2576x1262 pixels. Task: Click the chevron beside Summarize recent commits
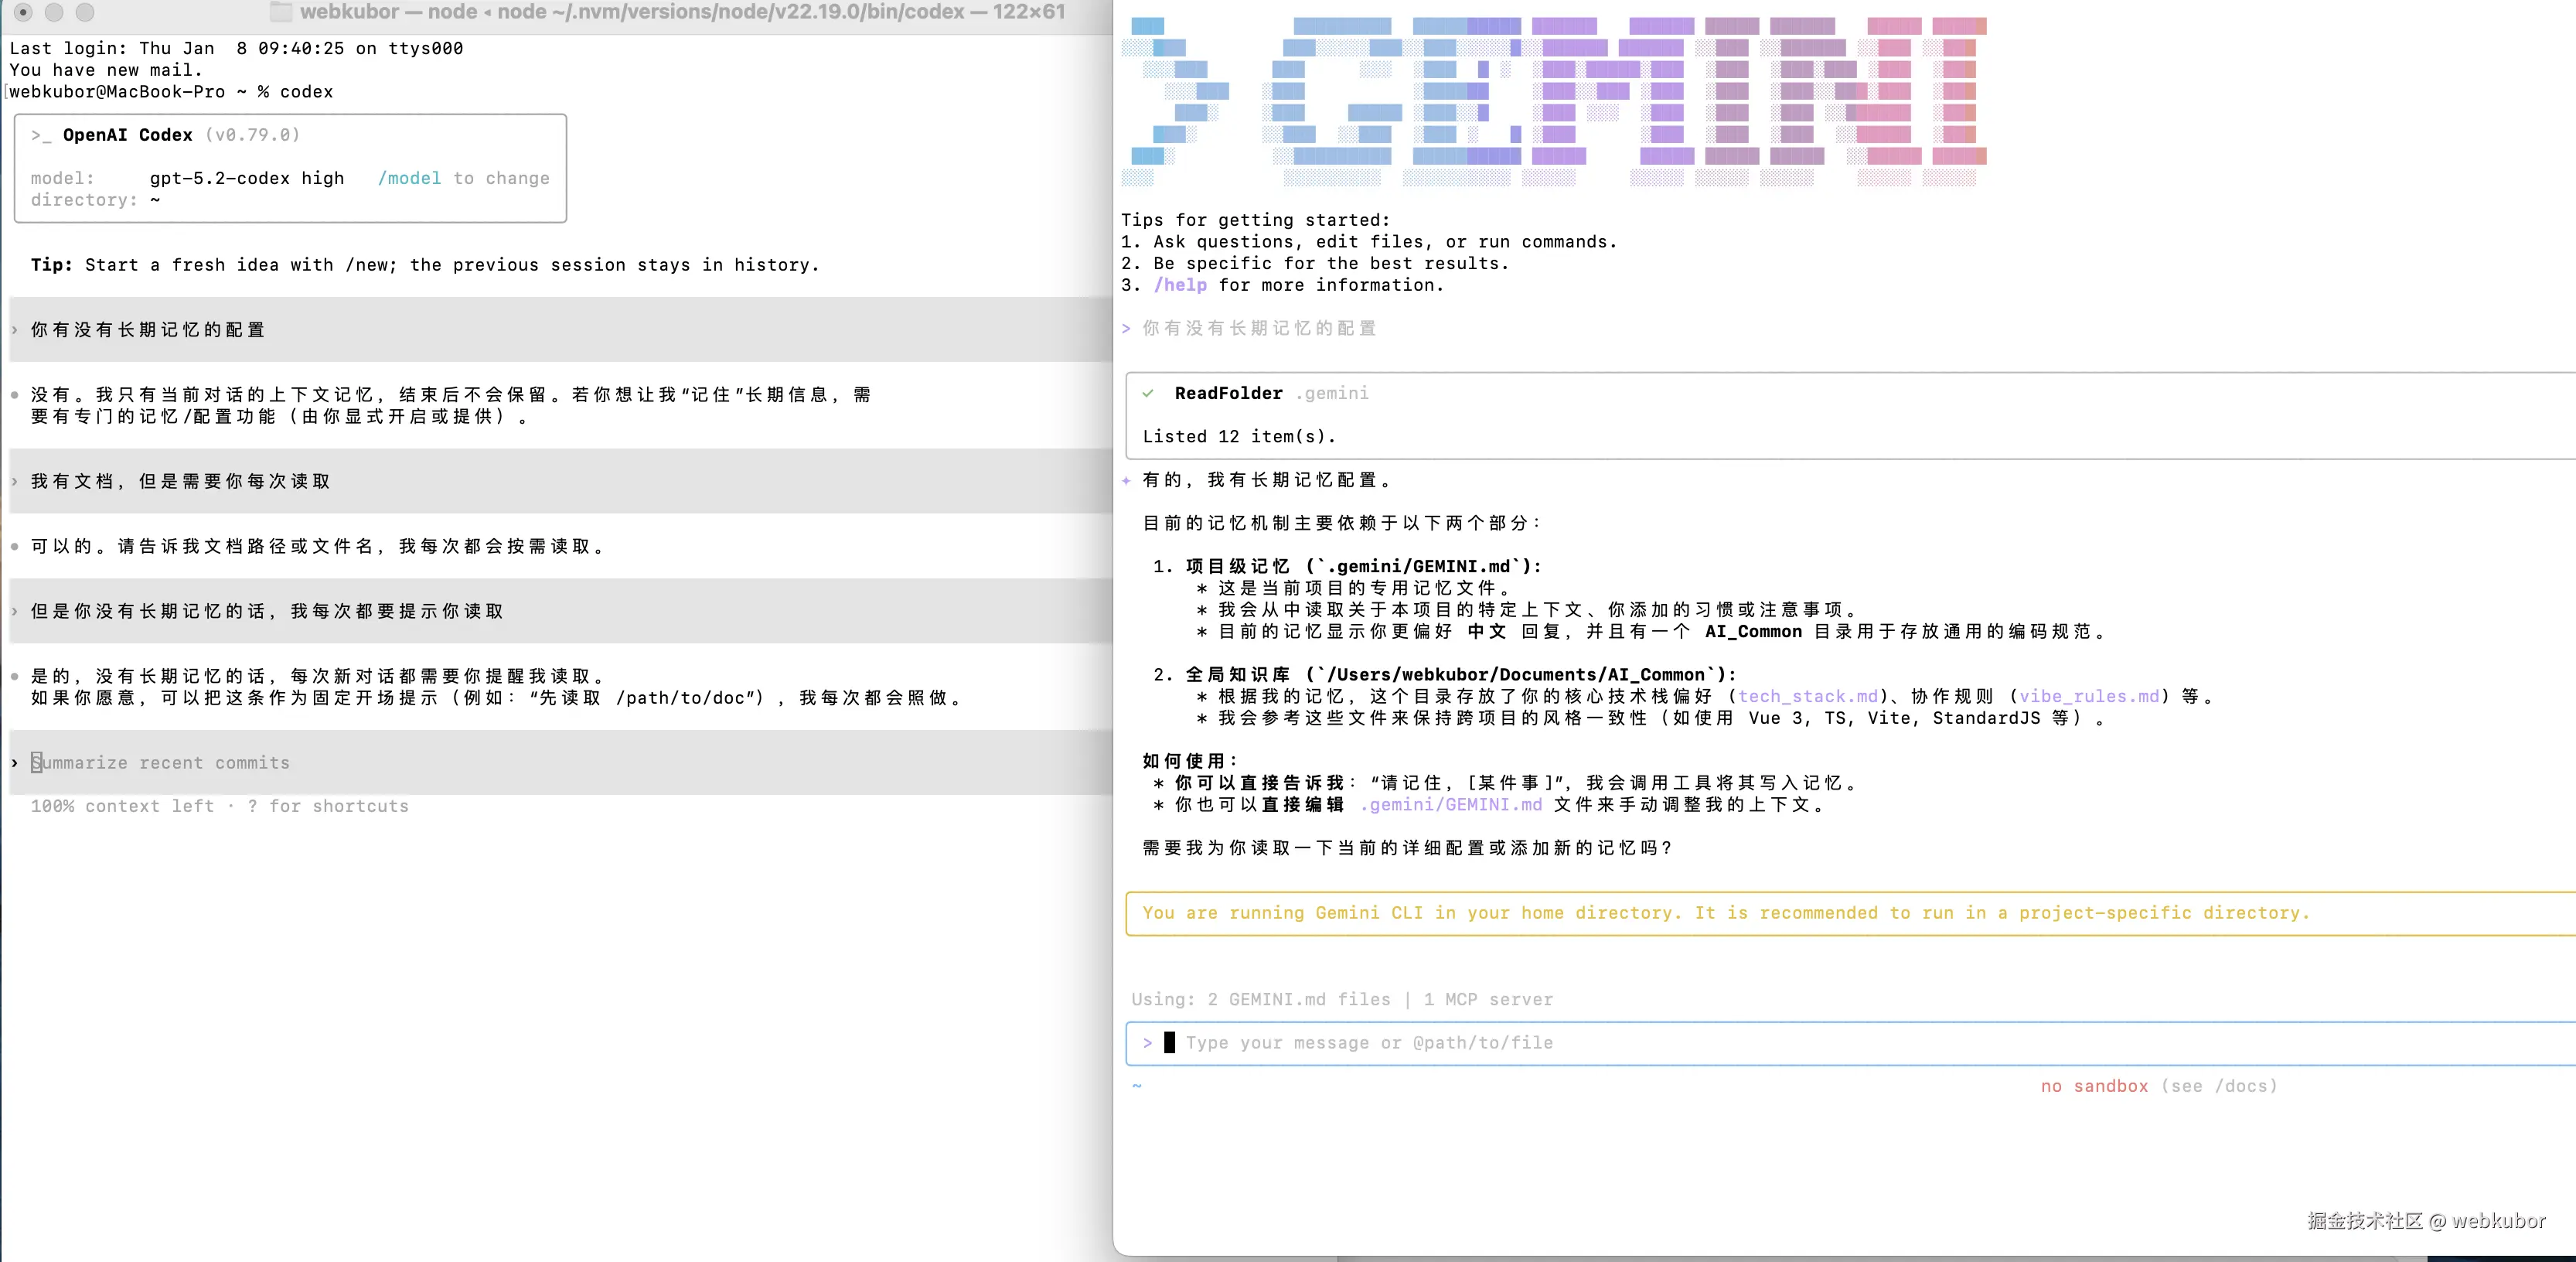[x=14, y=763]
